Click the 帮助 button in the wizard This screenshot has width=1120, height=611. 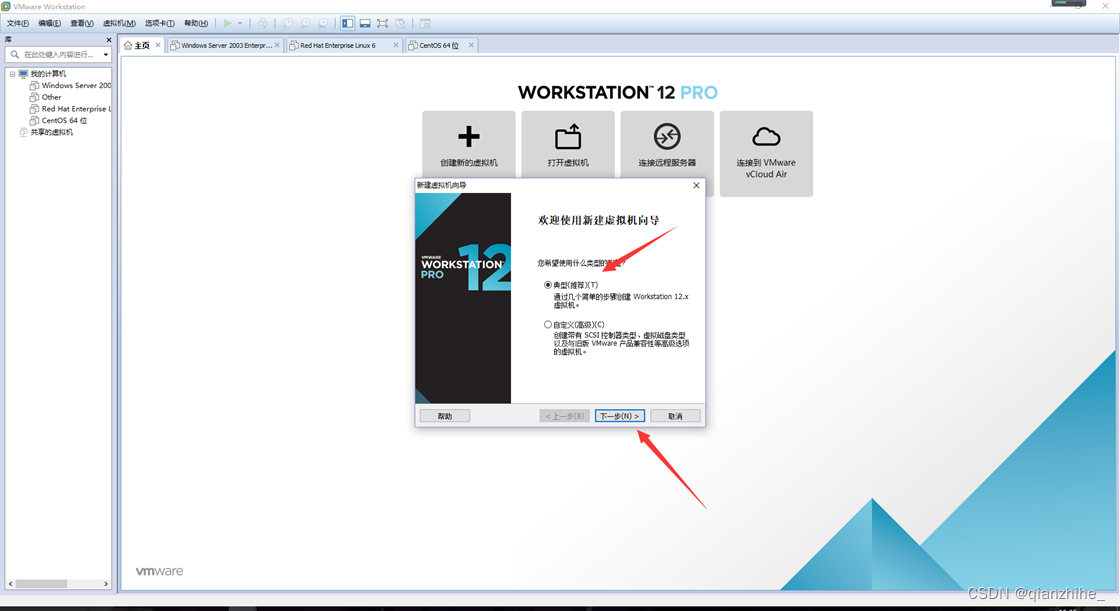coord(444,416)
